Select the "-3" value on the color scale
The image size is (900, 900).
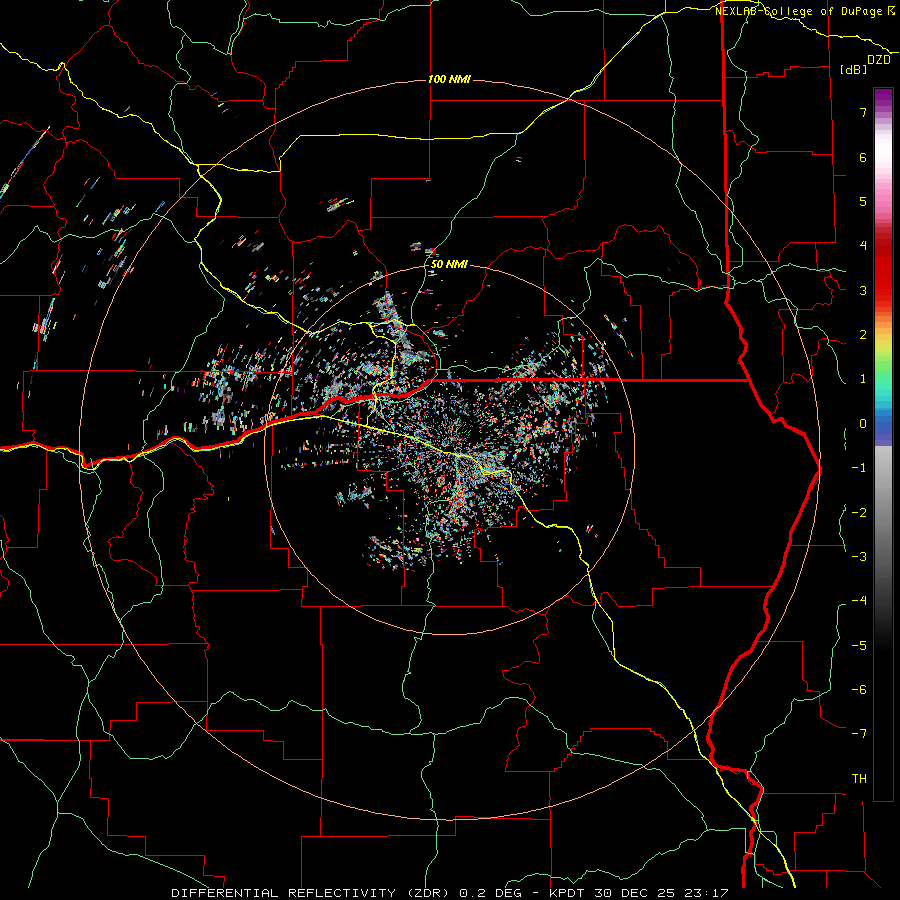tap(859, 557)
